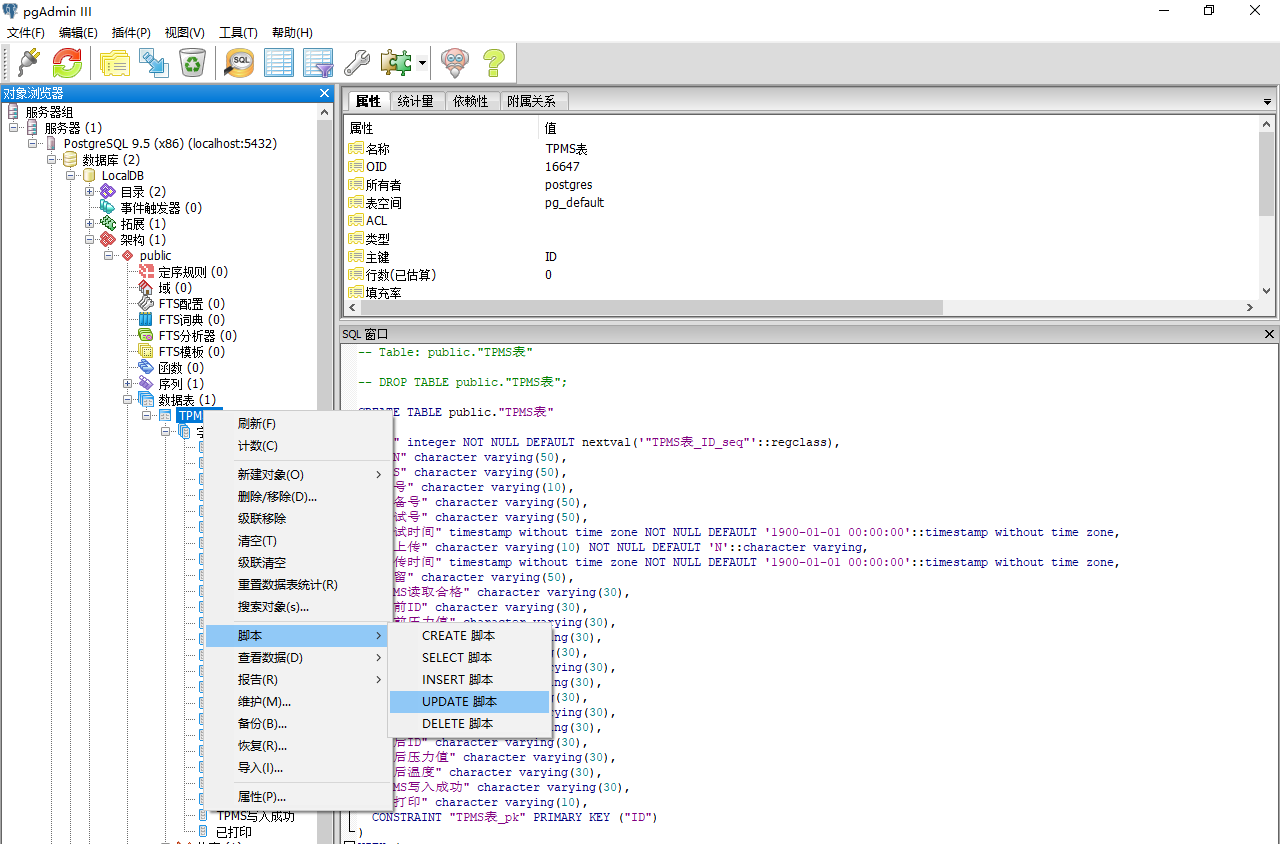Click the add server connection plug icon
This screenshot has height=844, width=1280.
coord(27,63)
